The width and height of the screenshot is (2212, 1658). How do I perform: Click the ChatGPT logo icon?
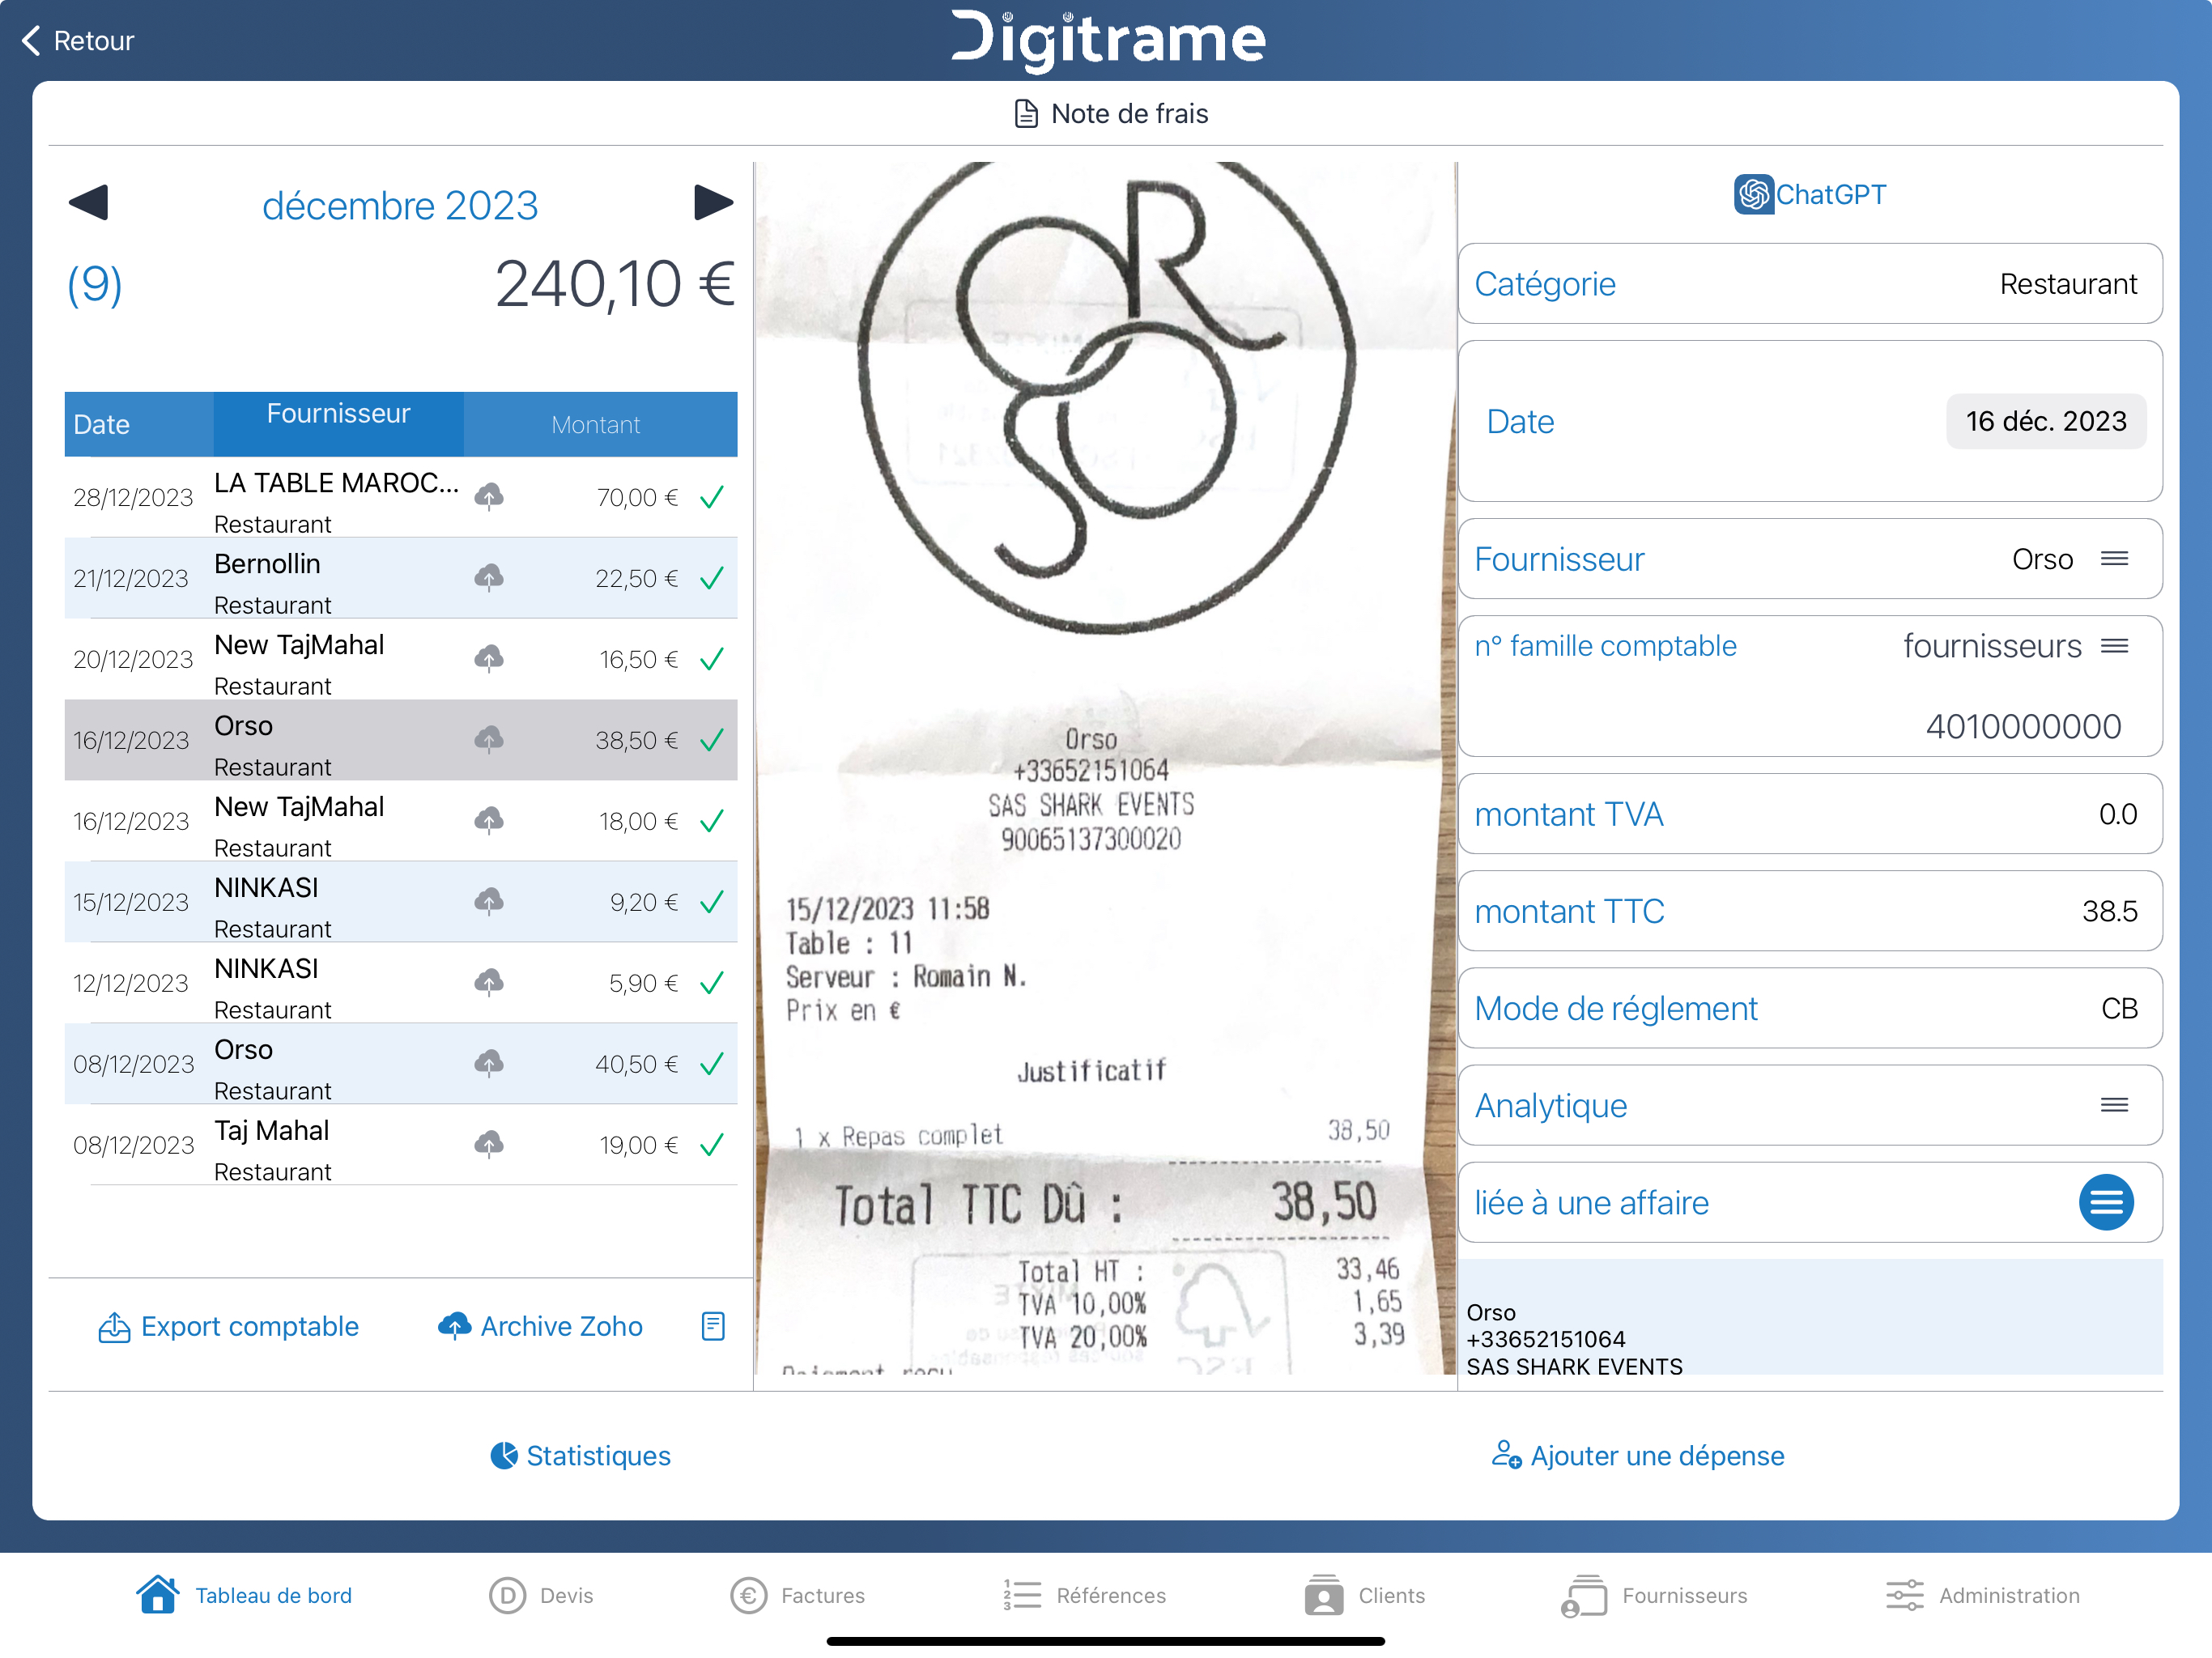pos(1753,194)
